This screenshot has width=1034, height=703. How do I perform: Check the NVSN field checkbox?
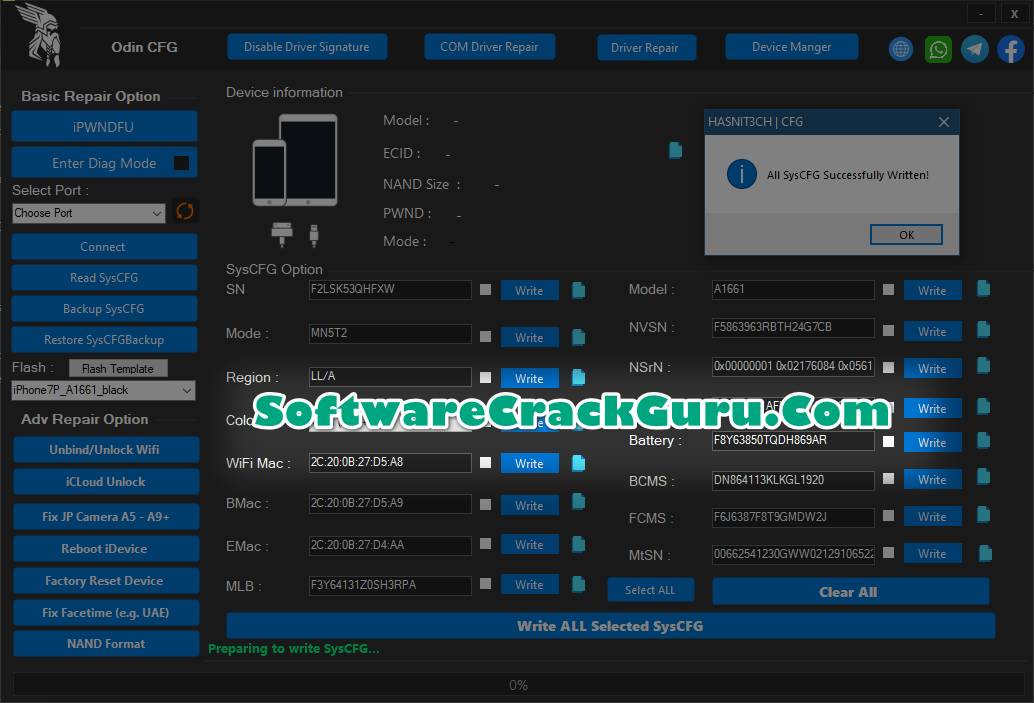click(x=888, y=330)
